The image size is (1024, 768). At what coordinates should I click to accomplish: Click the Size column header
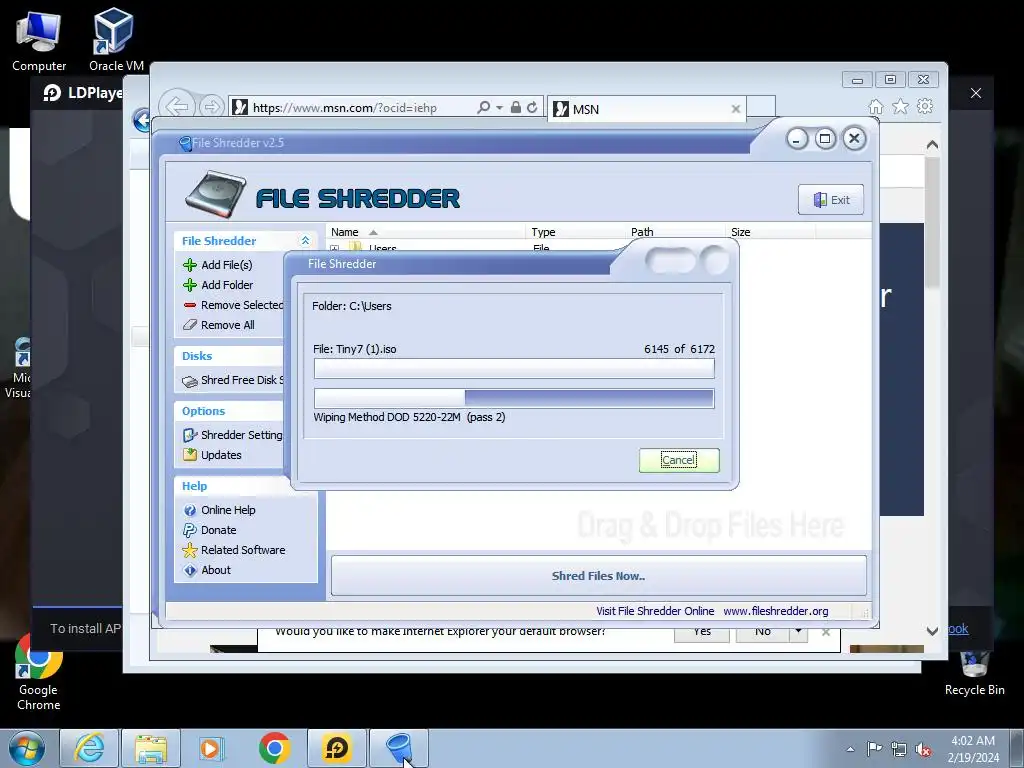click(x=770, y=232)
